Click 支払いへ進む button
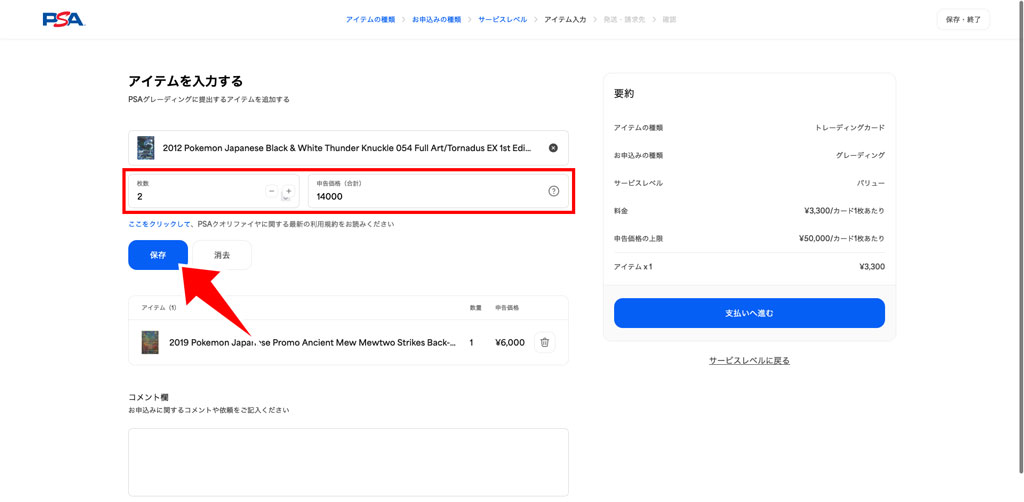The image size is (1024, 502). pyautogui.click(x=749, y=313)
